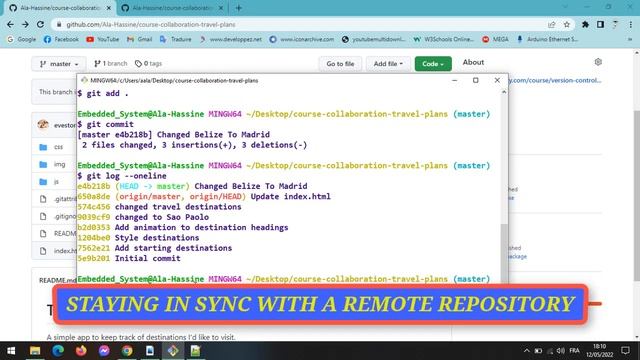This screenshot has height=360, width=640.
Task: Click browser page vertical scrollbar
Action: coord(636,196)
